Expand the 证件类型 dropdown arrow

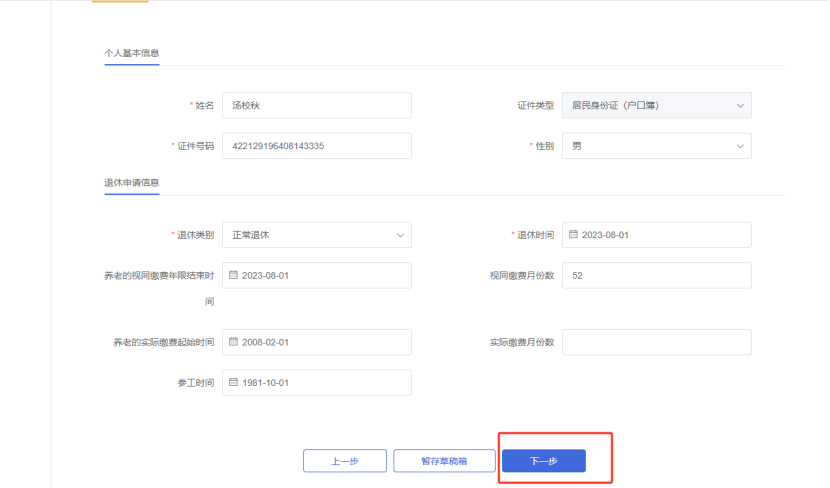tap(740, 106)
